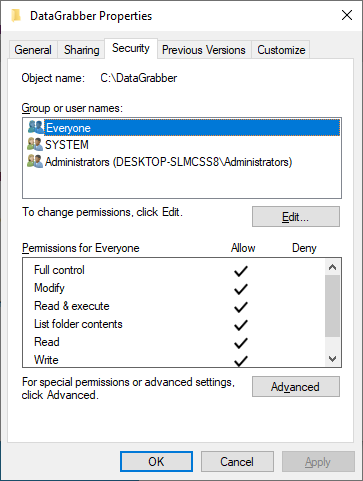Click the Everyone group icon
This screenshot has width=363, height=481.
[35, 127]
